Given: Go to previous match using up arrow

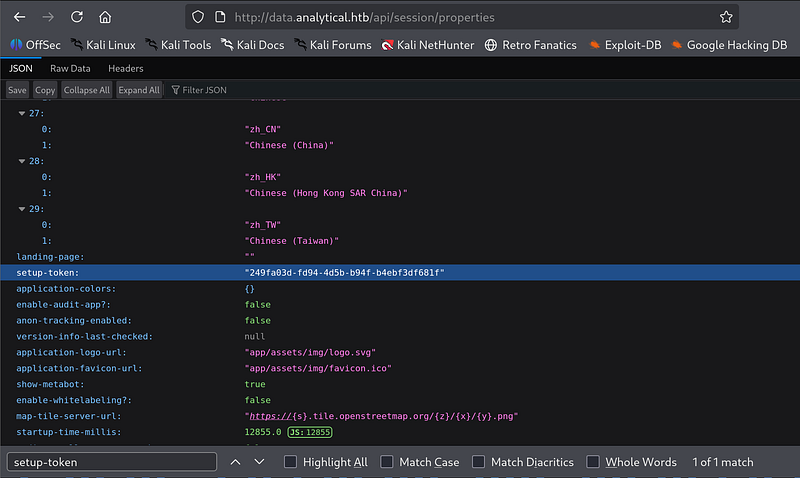Looking at the screenshot, I should click(x=235, y=462).
